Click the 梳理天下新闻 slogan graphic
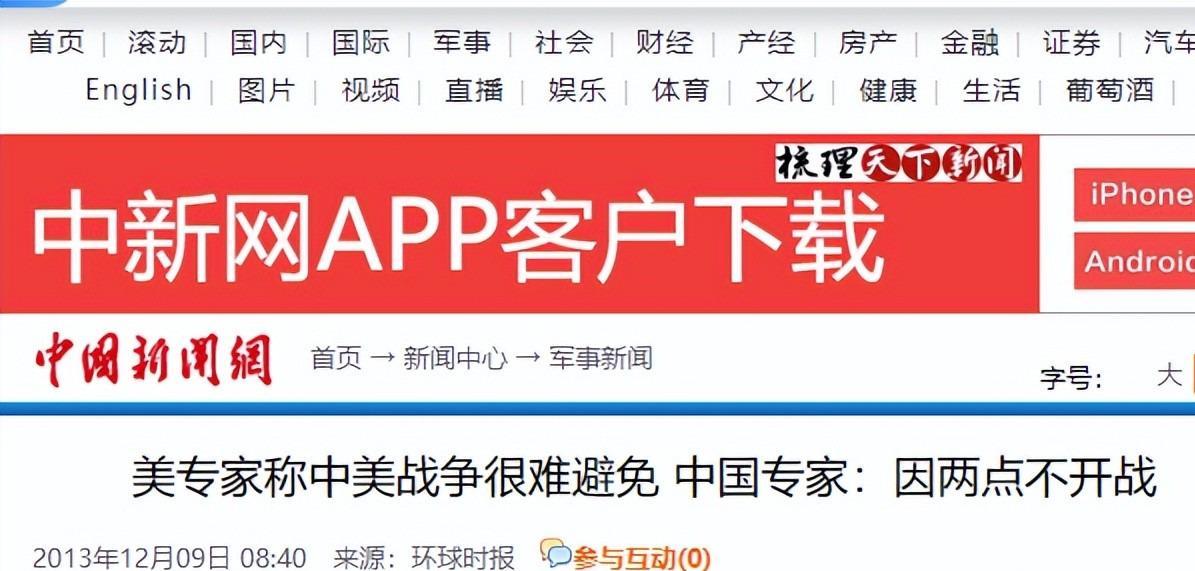Viewport: 1195px width, 571px height. tap(899, 162)
